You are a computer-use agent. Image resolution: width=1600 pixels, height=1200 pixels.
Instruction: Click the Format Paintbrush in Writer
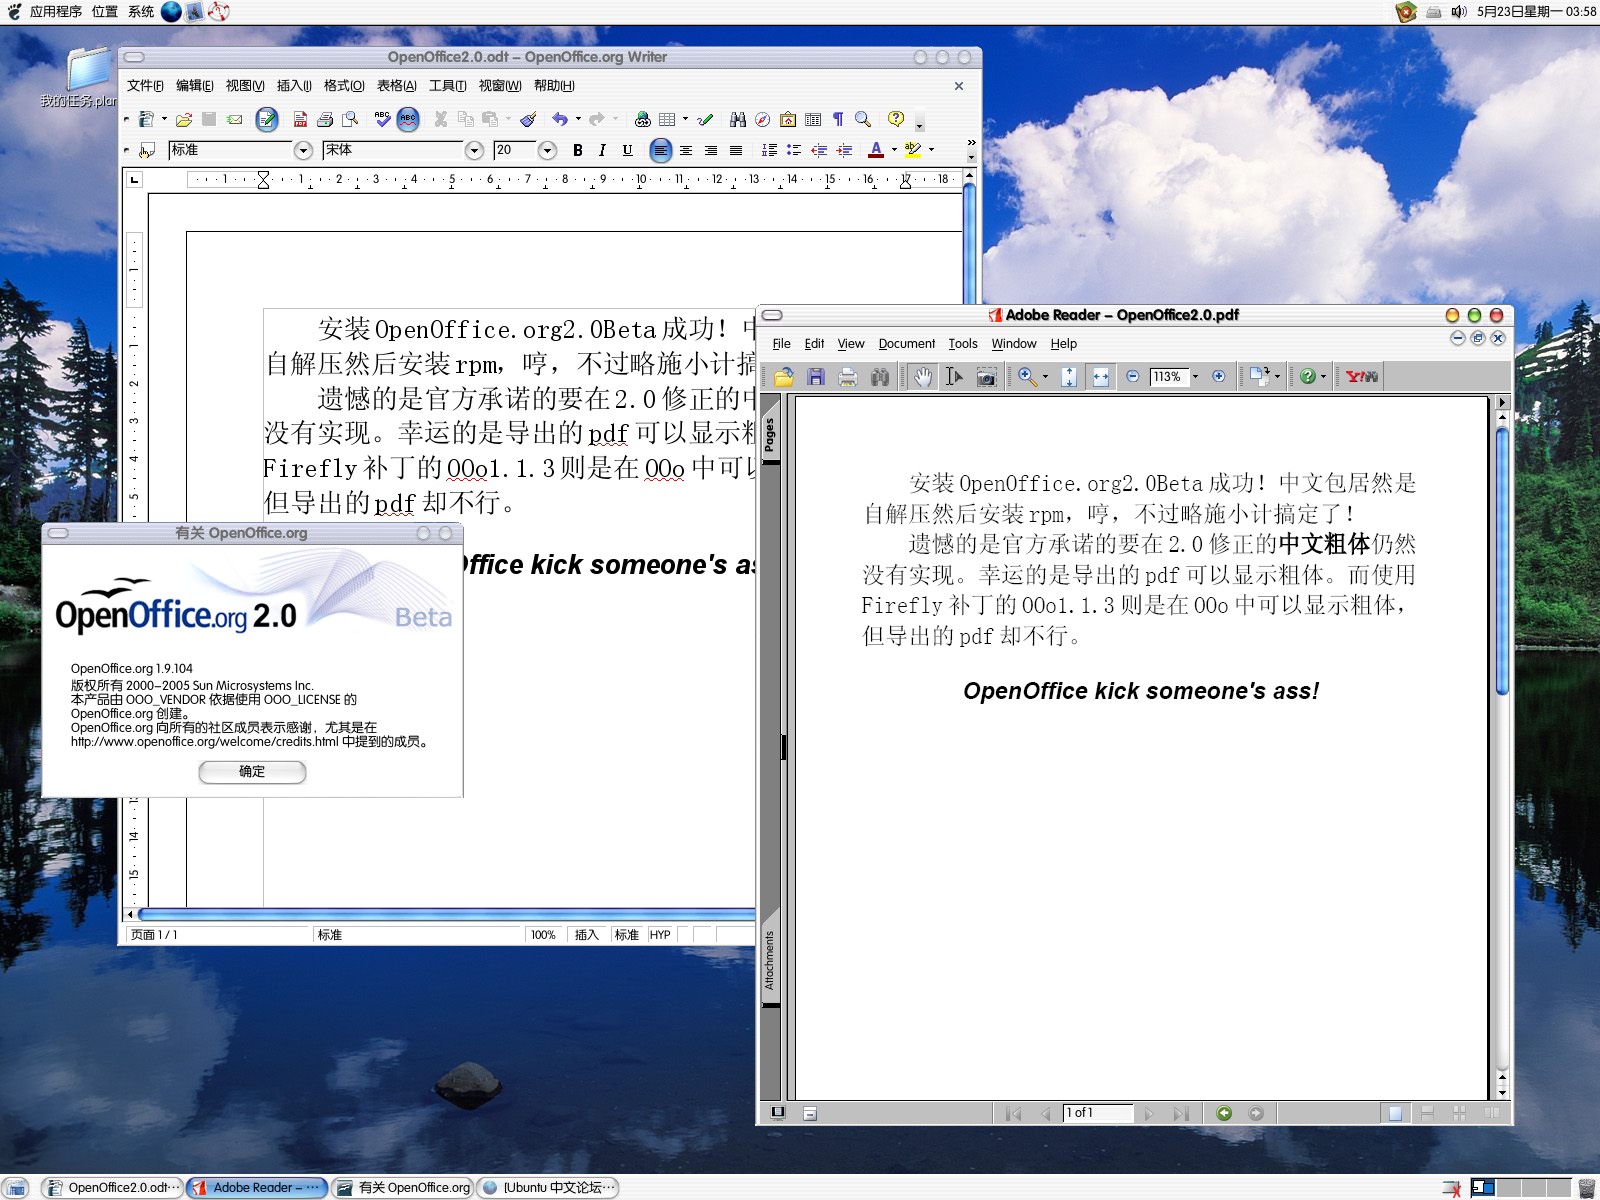click(x=528, y=120)
